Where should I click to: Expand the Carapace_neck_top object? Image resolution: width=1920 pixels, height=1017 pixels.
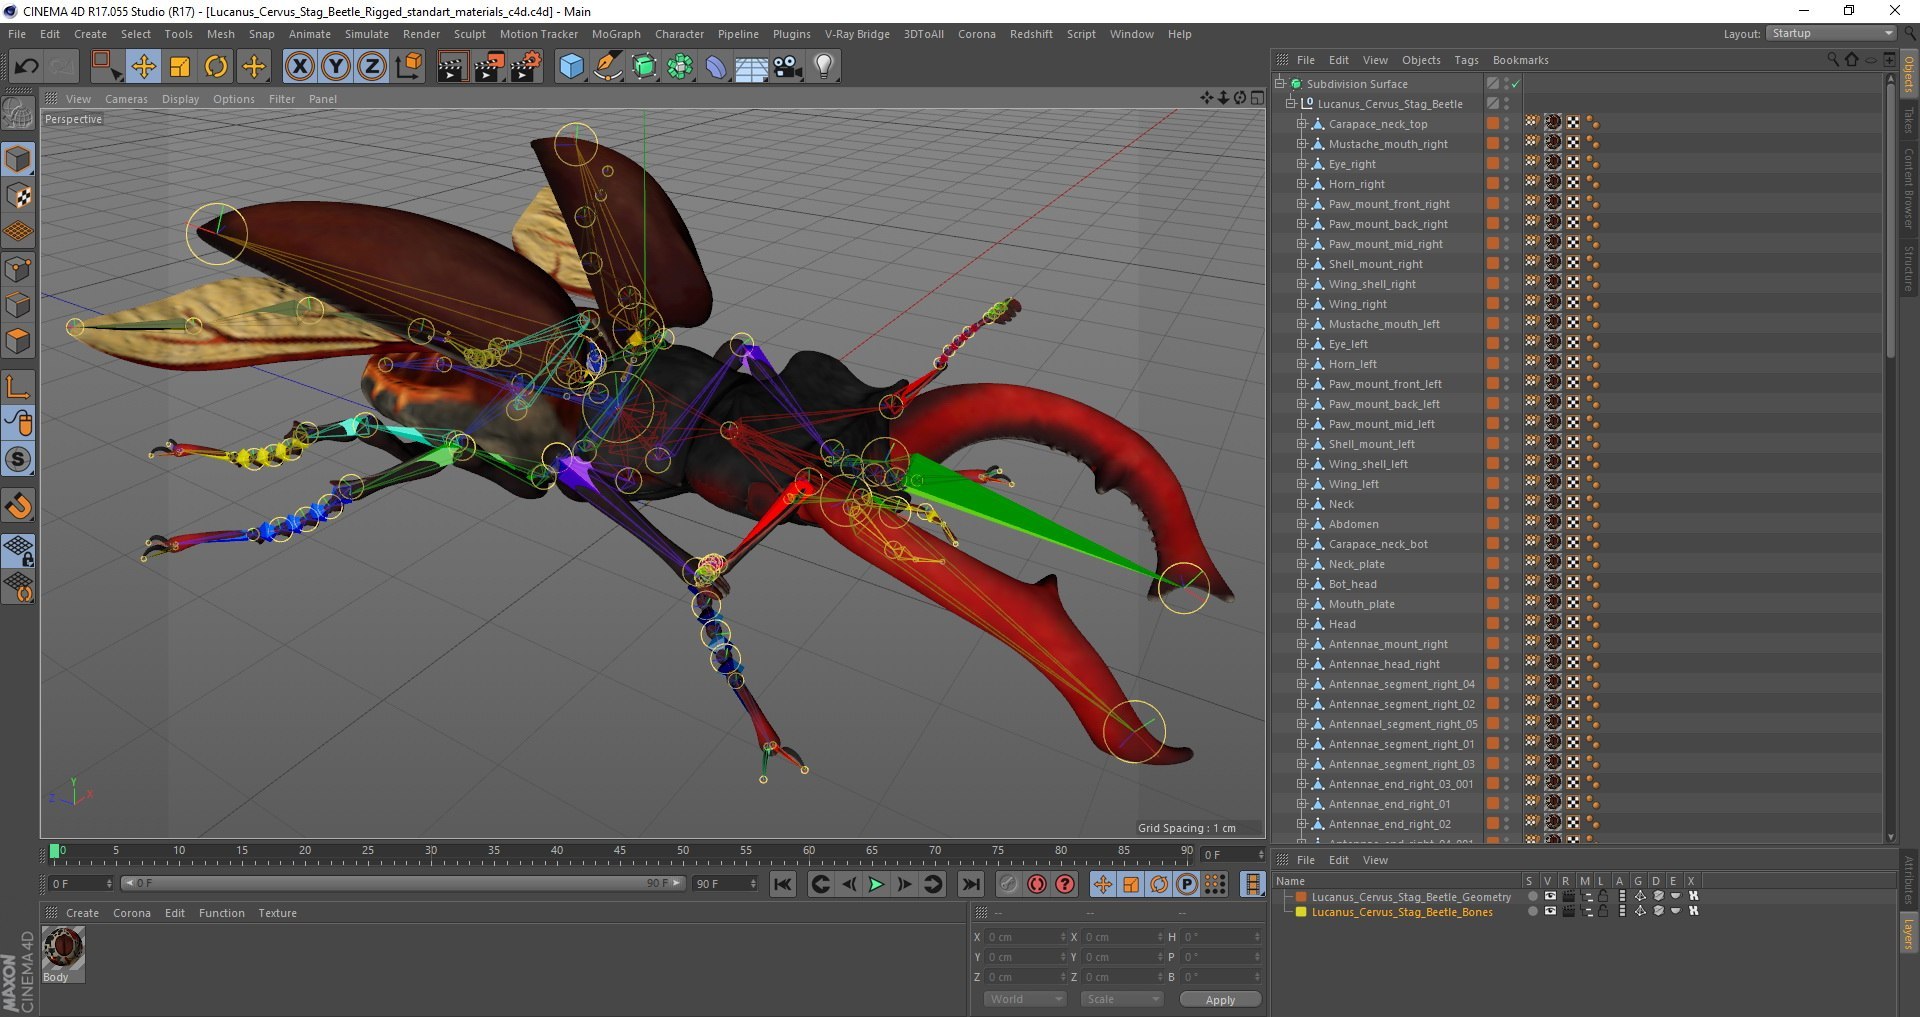point(1302,124)
